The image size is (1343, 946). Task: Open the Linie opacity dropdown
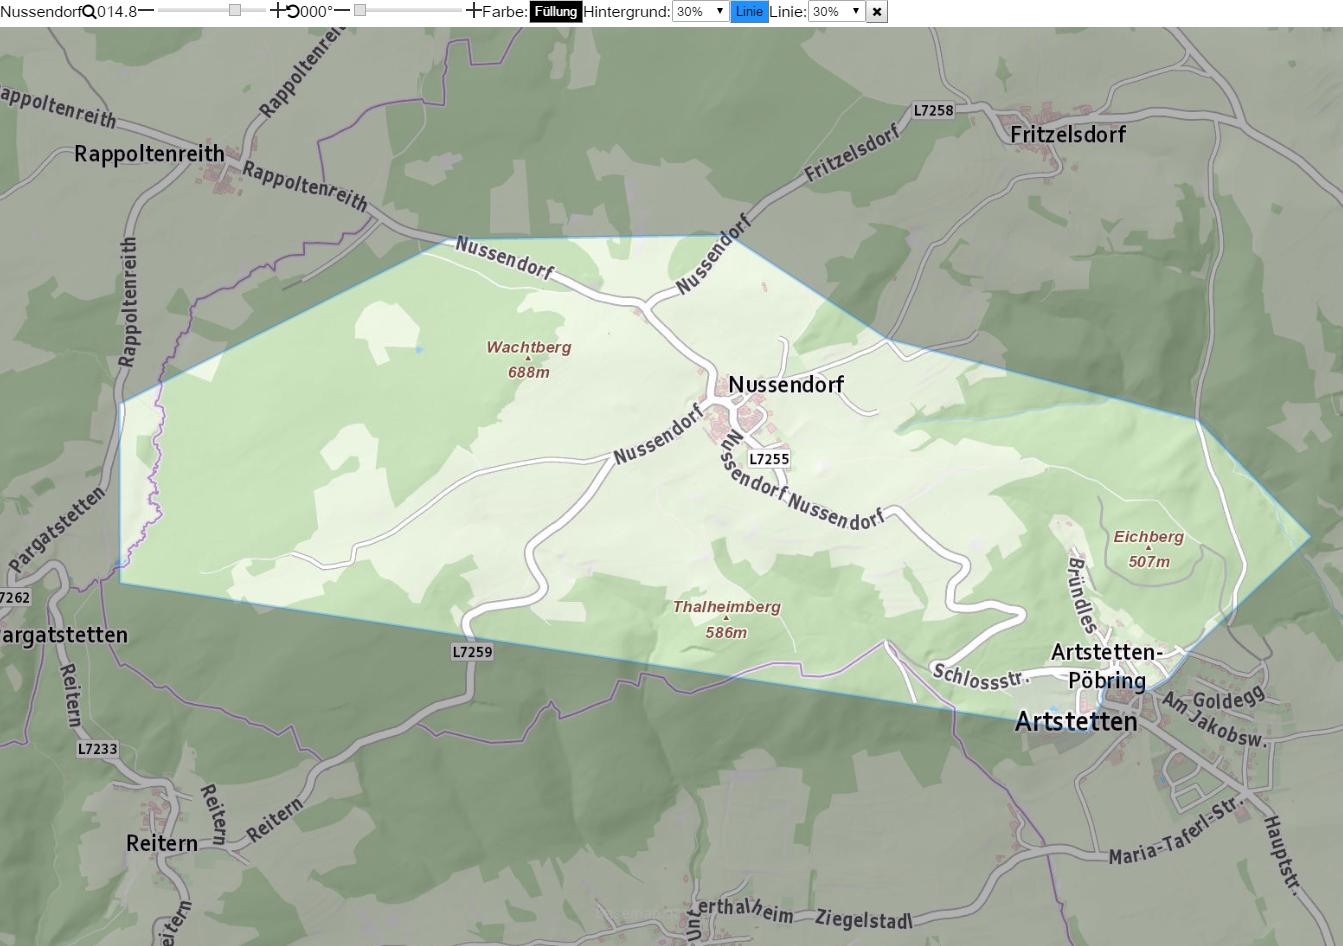[x=836, y=12]
